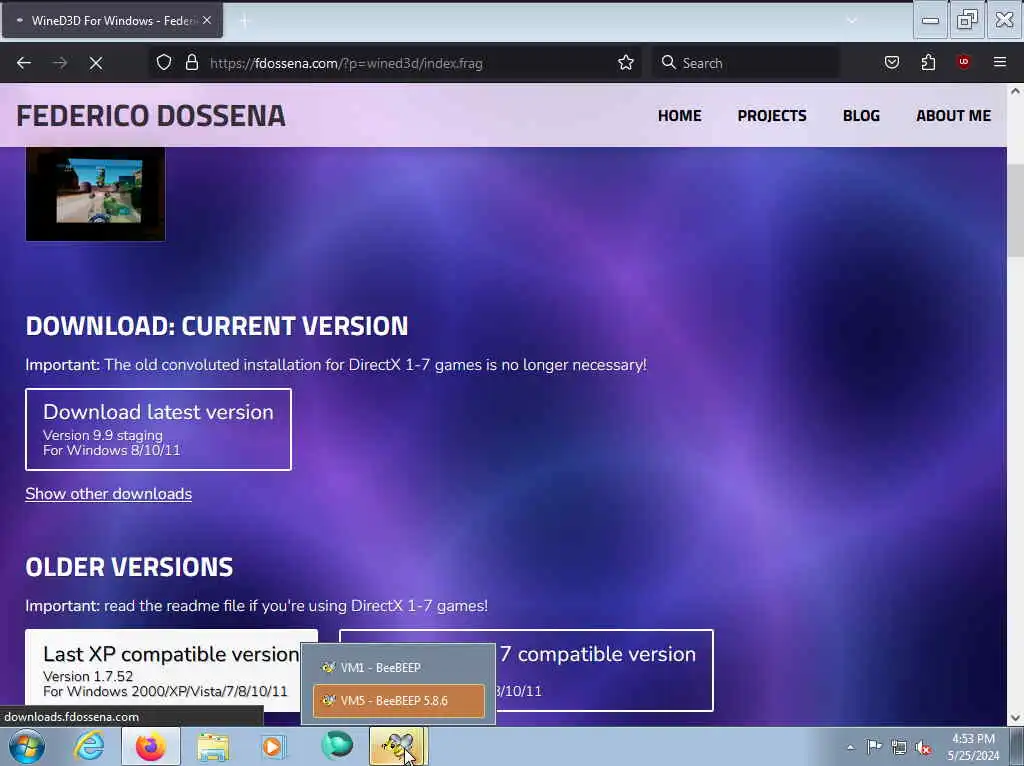The width and height of the screenshot is (1024, 766).
Task: Click the green round taskbar app icon
Action: (337, 746)
